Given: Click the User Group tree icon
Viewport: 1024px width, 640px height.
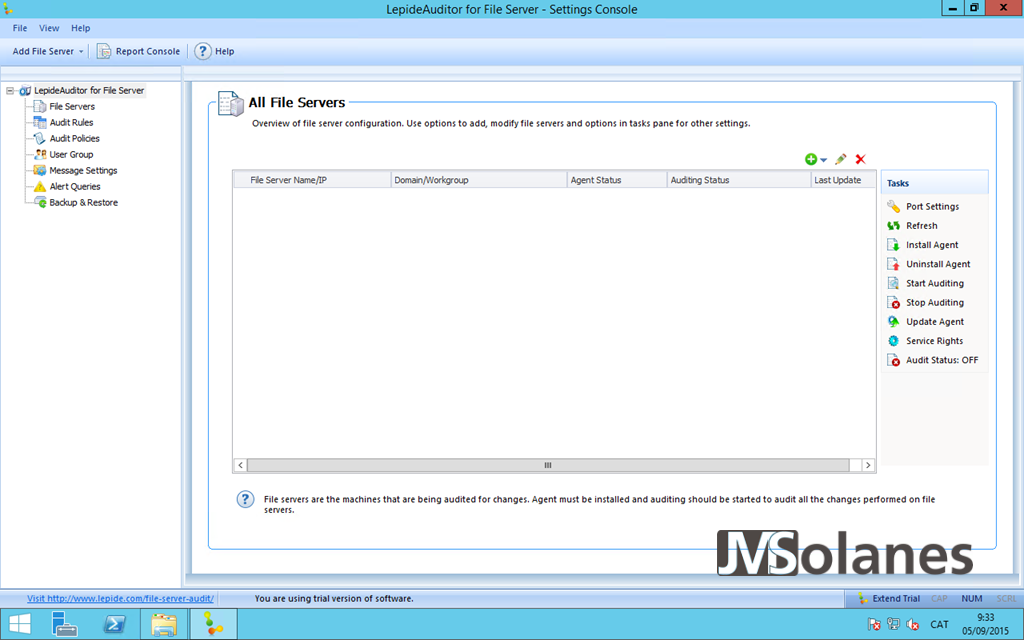Looking at the screenshot, I should (40, 154).
